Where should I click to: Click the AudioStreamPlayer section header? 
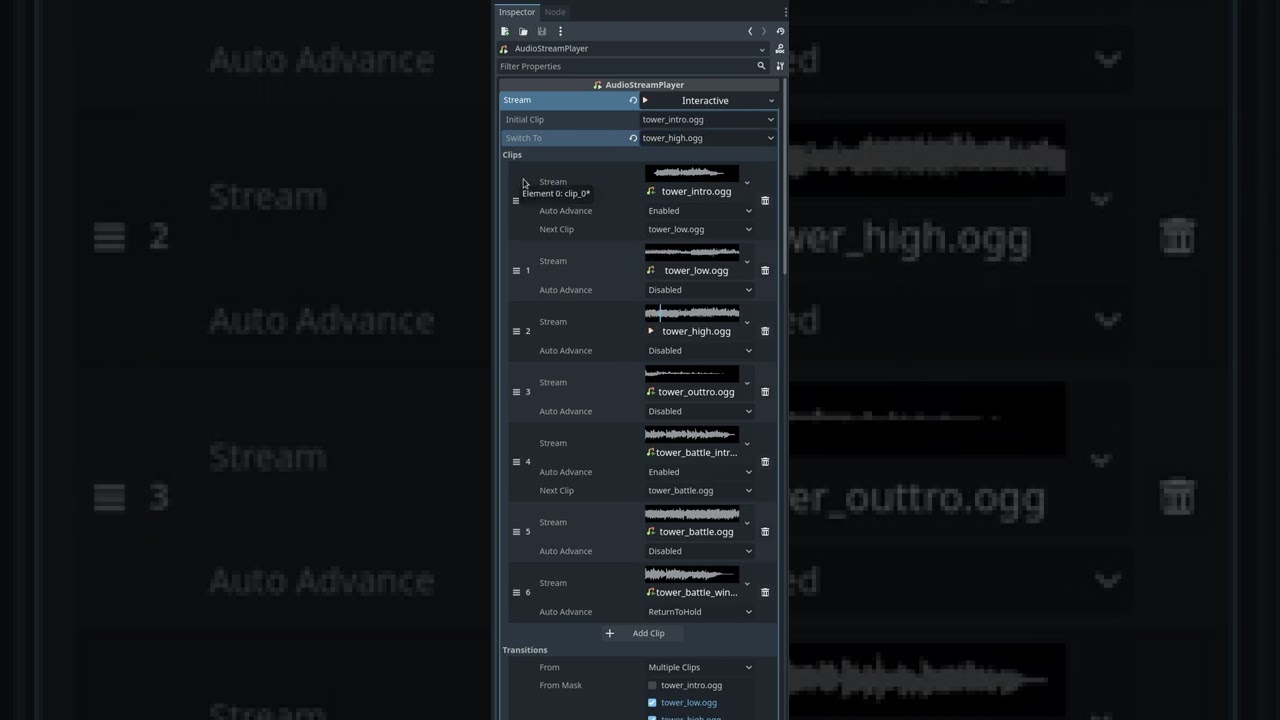[639, 85]
